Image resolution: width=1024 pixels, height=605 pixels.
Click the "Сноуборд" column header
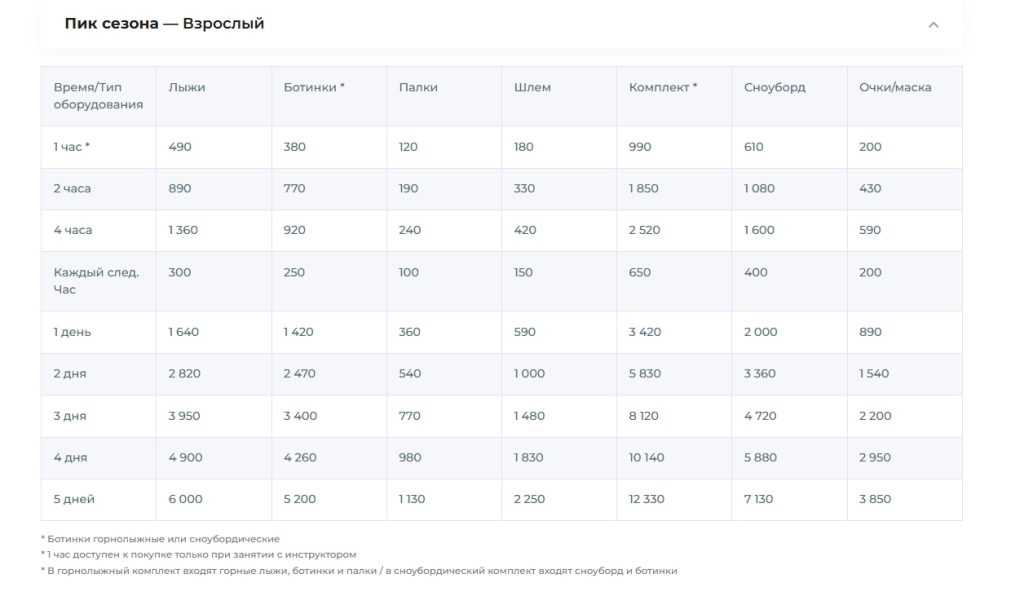tap(774, 87)
